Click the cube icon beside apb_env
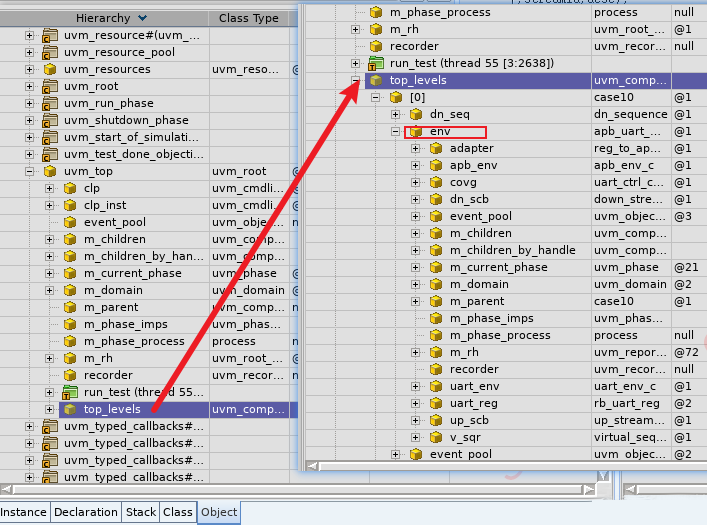Image resolution: width=707 pixels, height=525 pixels. [x=436, y=165]
